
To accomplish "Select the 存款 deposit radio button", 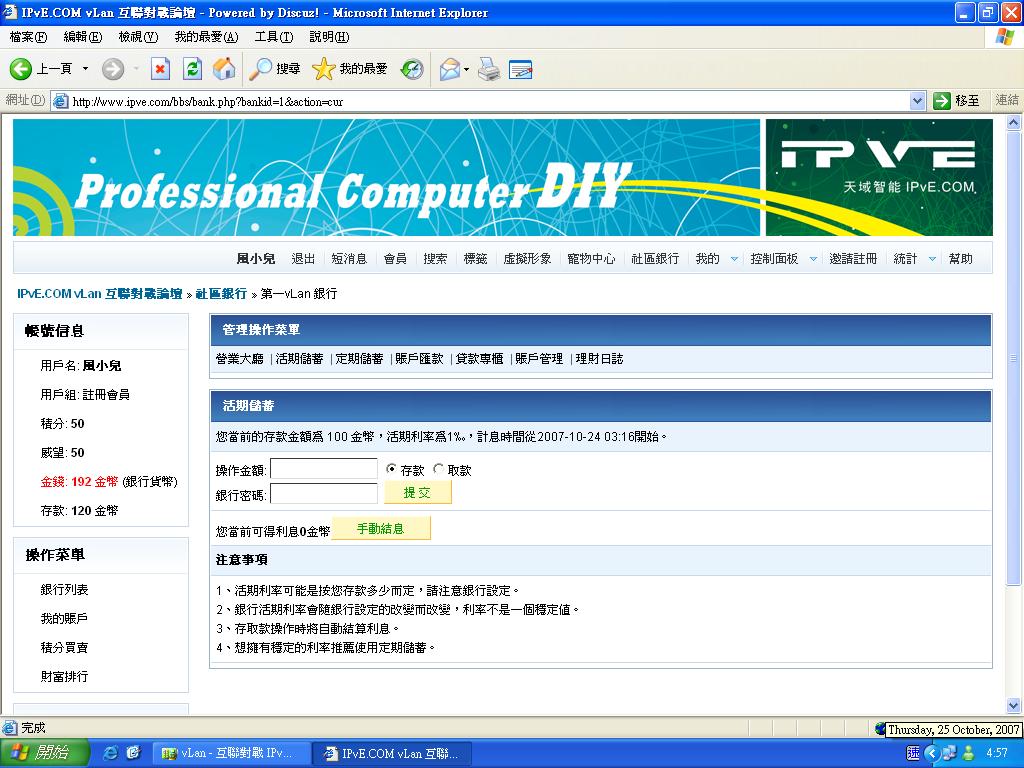I will click(x=391, y=469).
